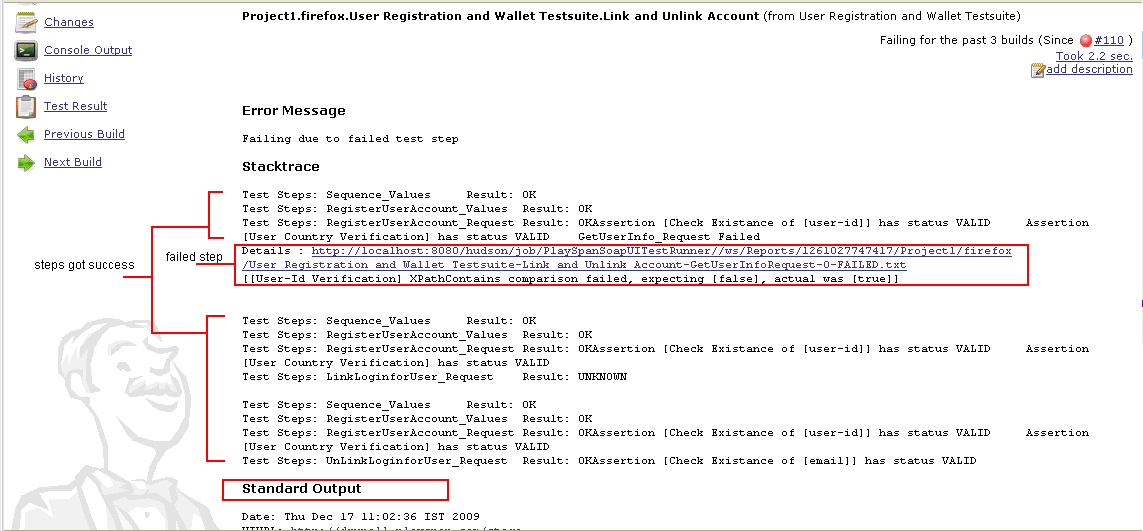Click the Previous Build left arrow icon

[26, 134]
